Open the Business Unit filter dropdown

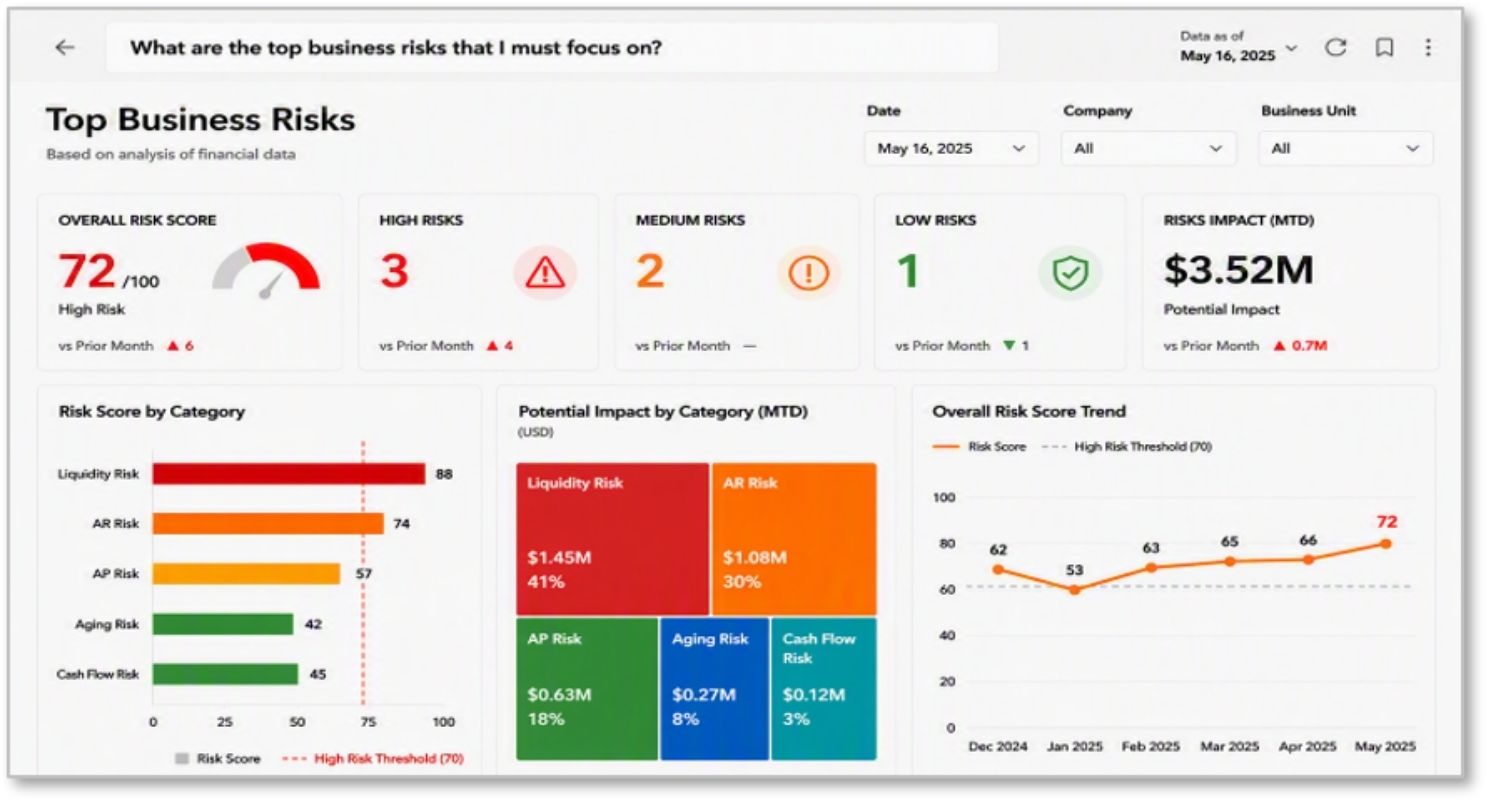(x=1346, y=148)
